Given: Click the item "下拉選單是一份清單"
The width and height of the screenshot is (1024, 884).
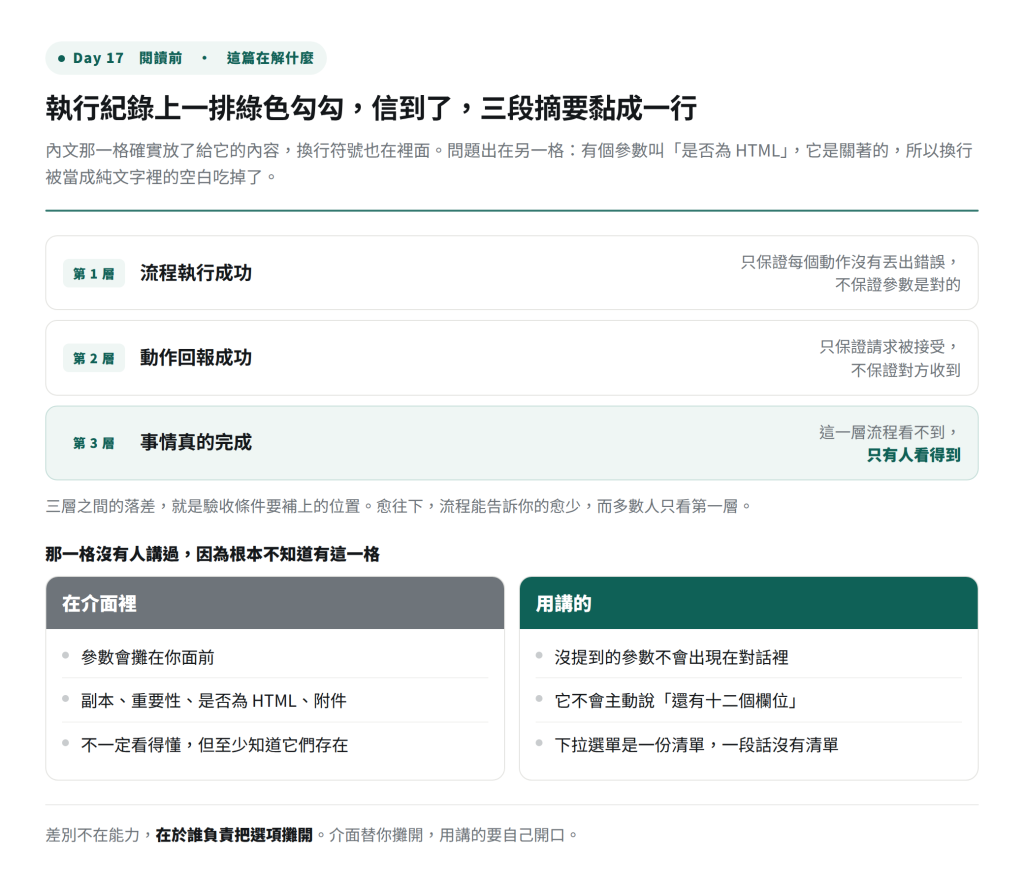Looking at the screenshot, I should (x=696, y=745).
